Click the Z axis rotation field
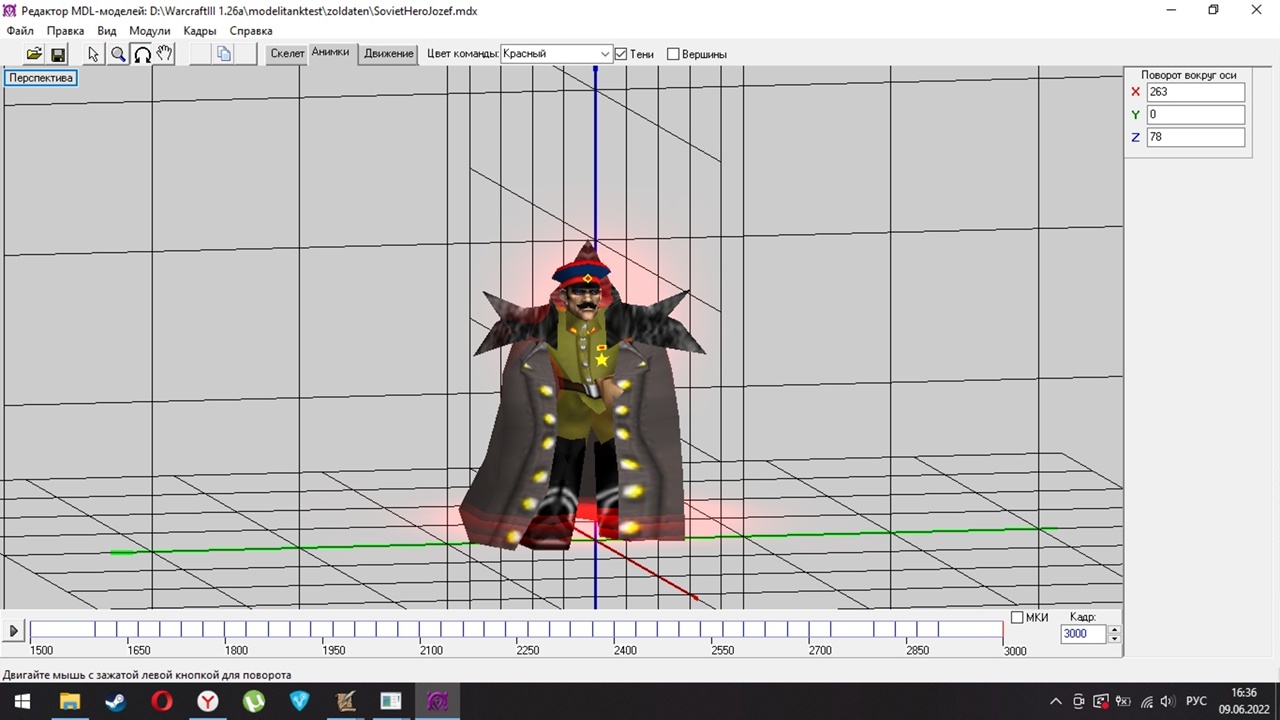The image size is (1280, 720). (x=1196, y=137)
